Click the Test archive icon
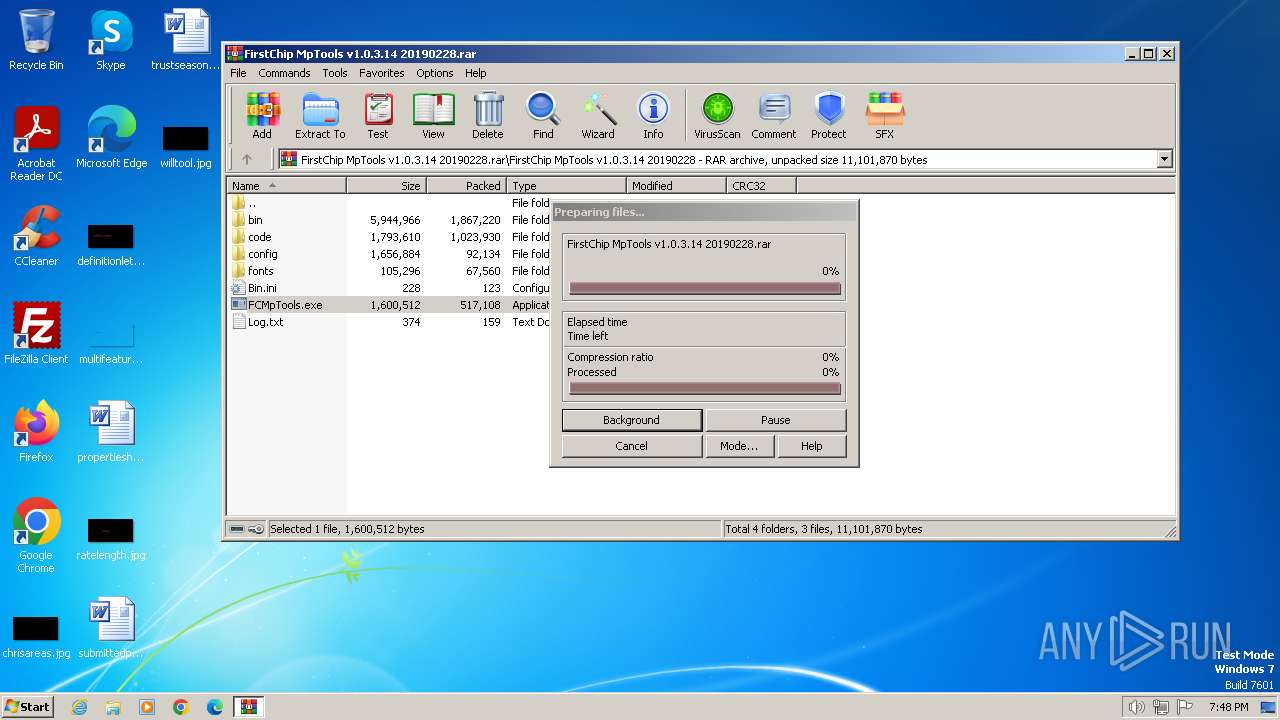This screenshot has width=1280, height=720. (378, 116)
